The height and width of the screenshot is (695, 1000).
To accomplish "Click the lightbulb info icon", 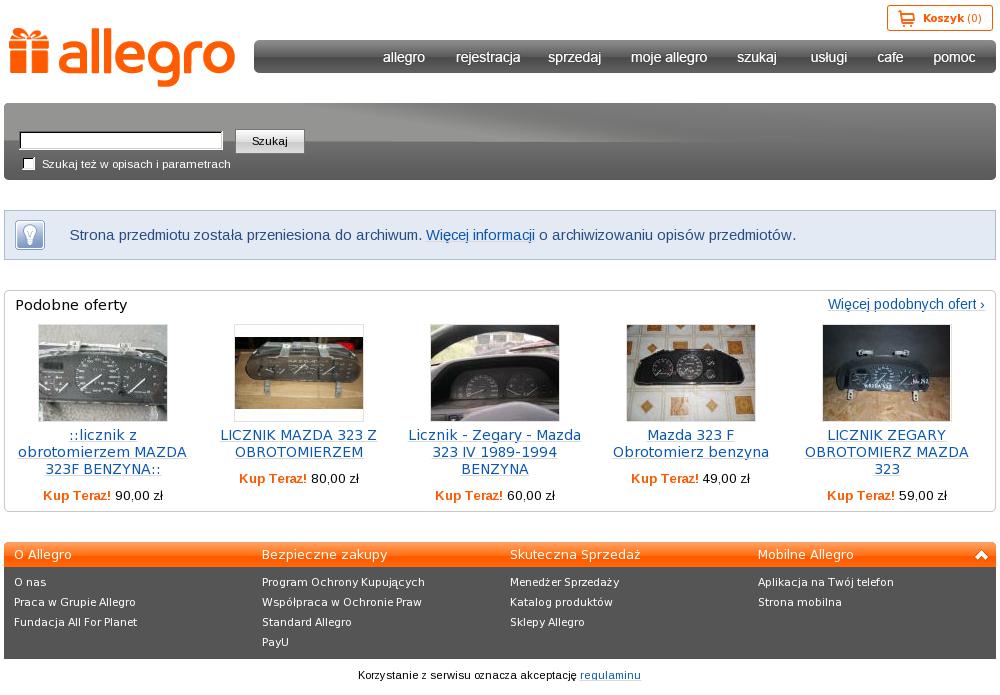I will pos(29,235).
